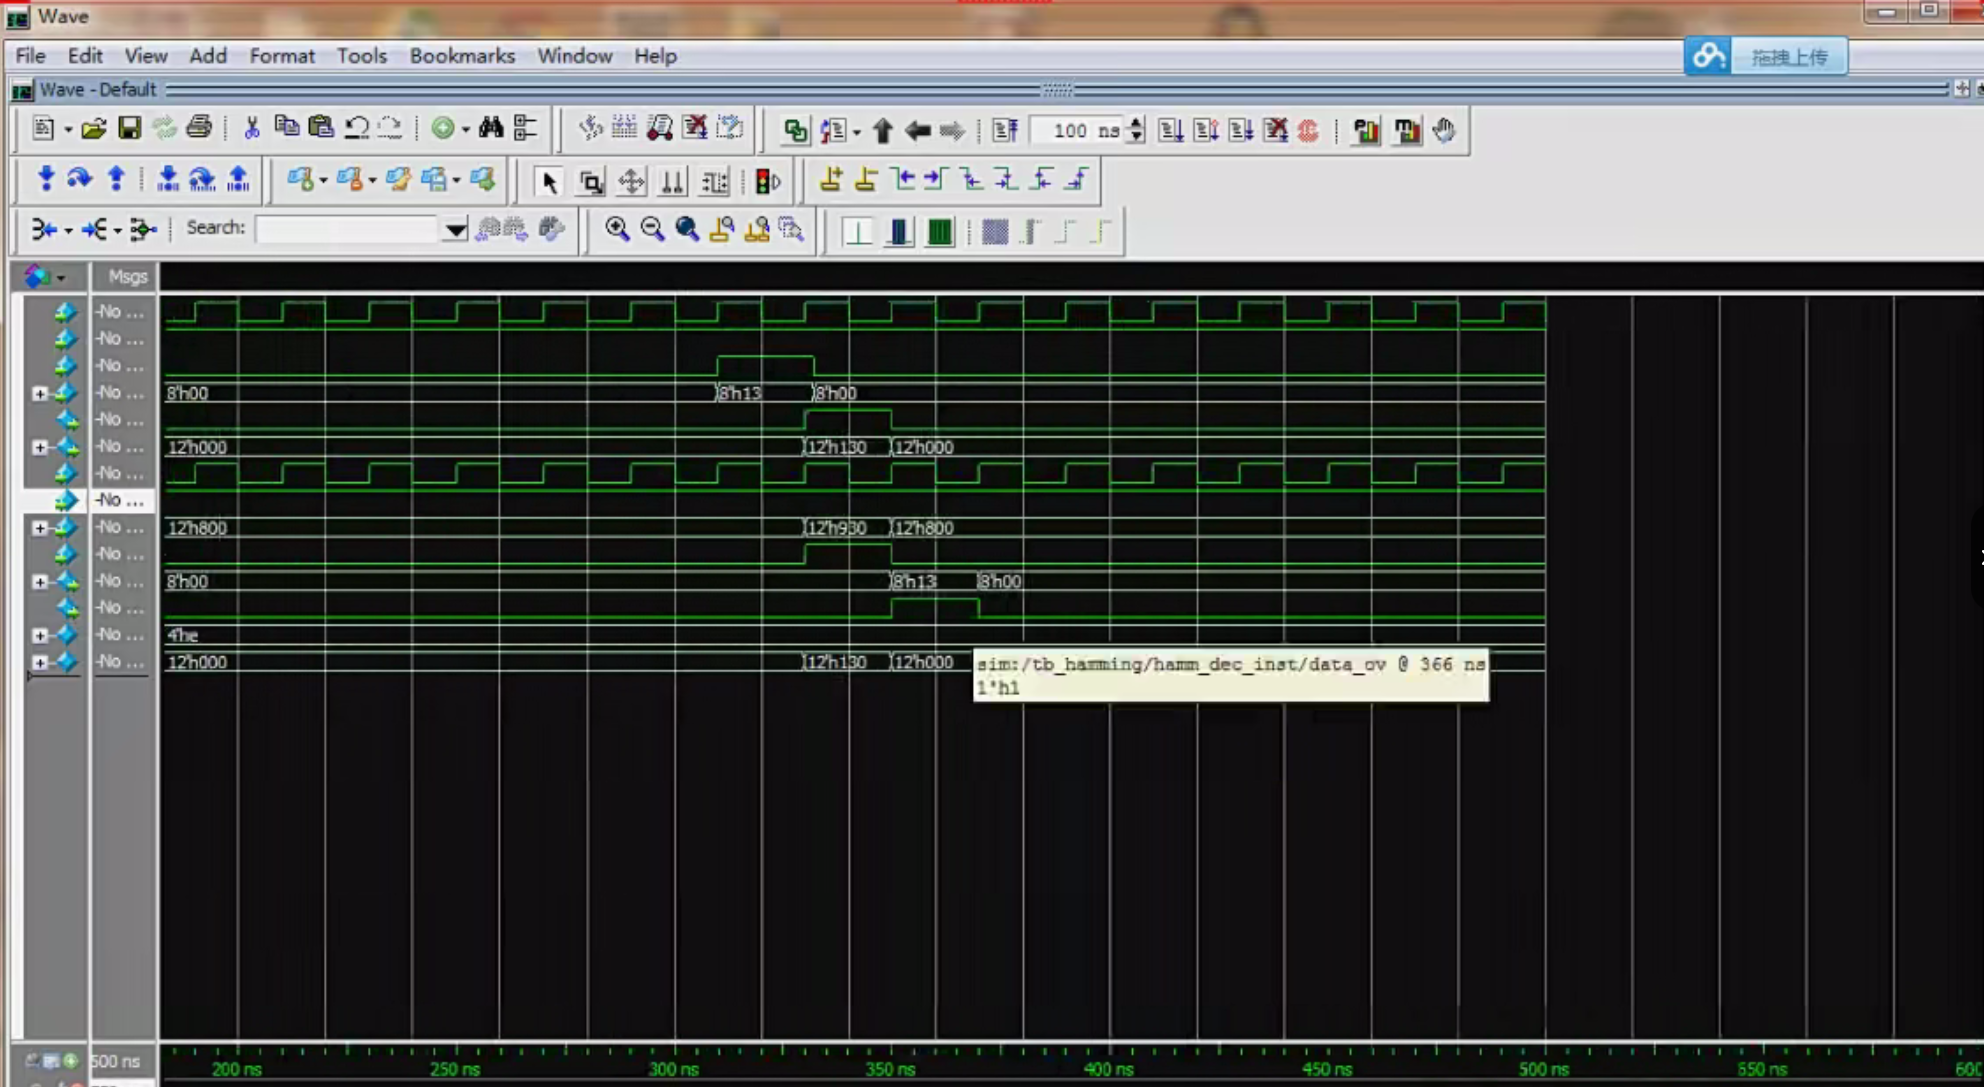This screenshot has width=1984, height=1087.
Task: Expand the first 8'h00 bus signal
Action: pos(39,393)
